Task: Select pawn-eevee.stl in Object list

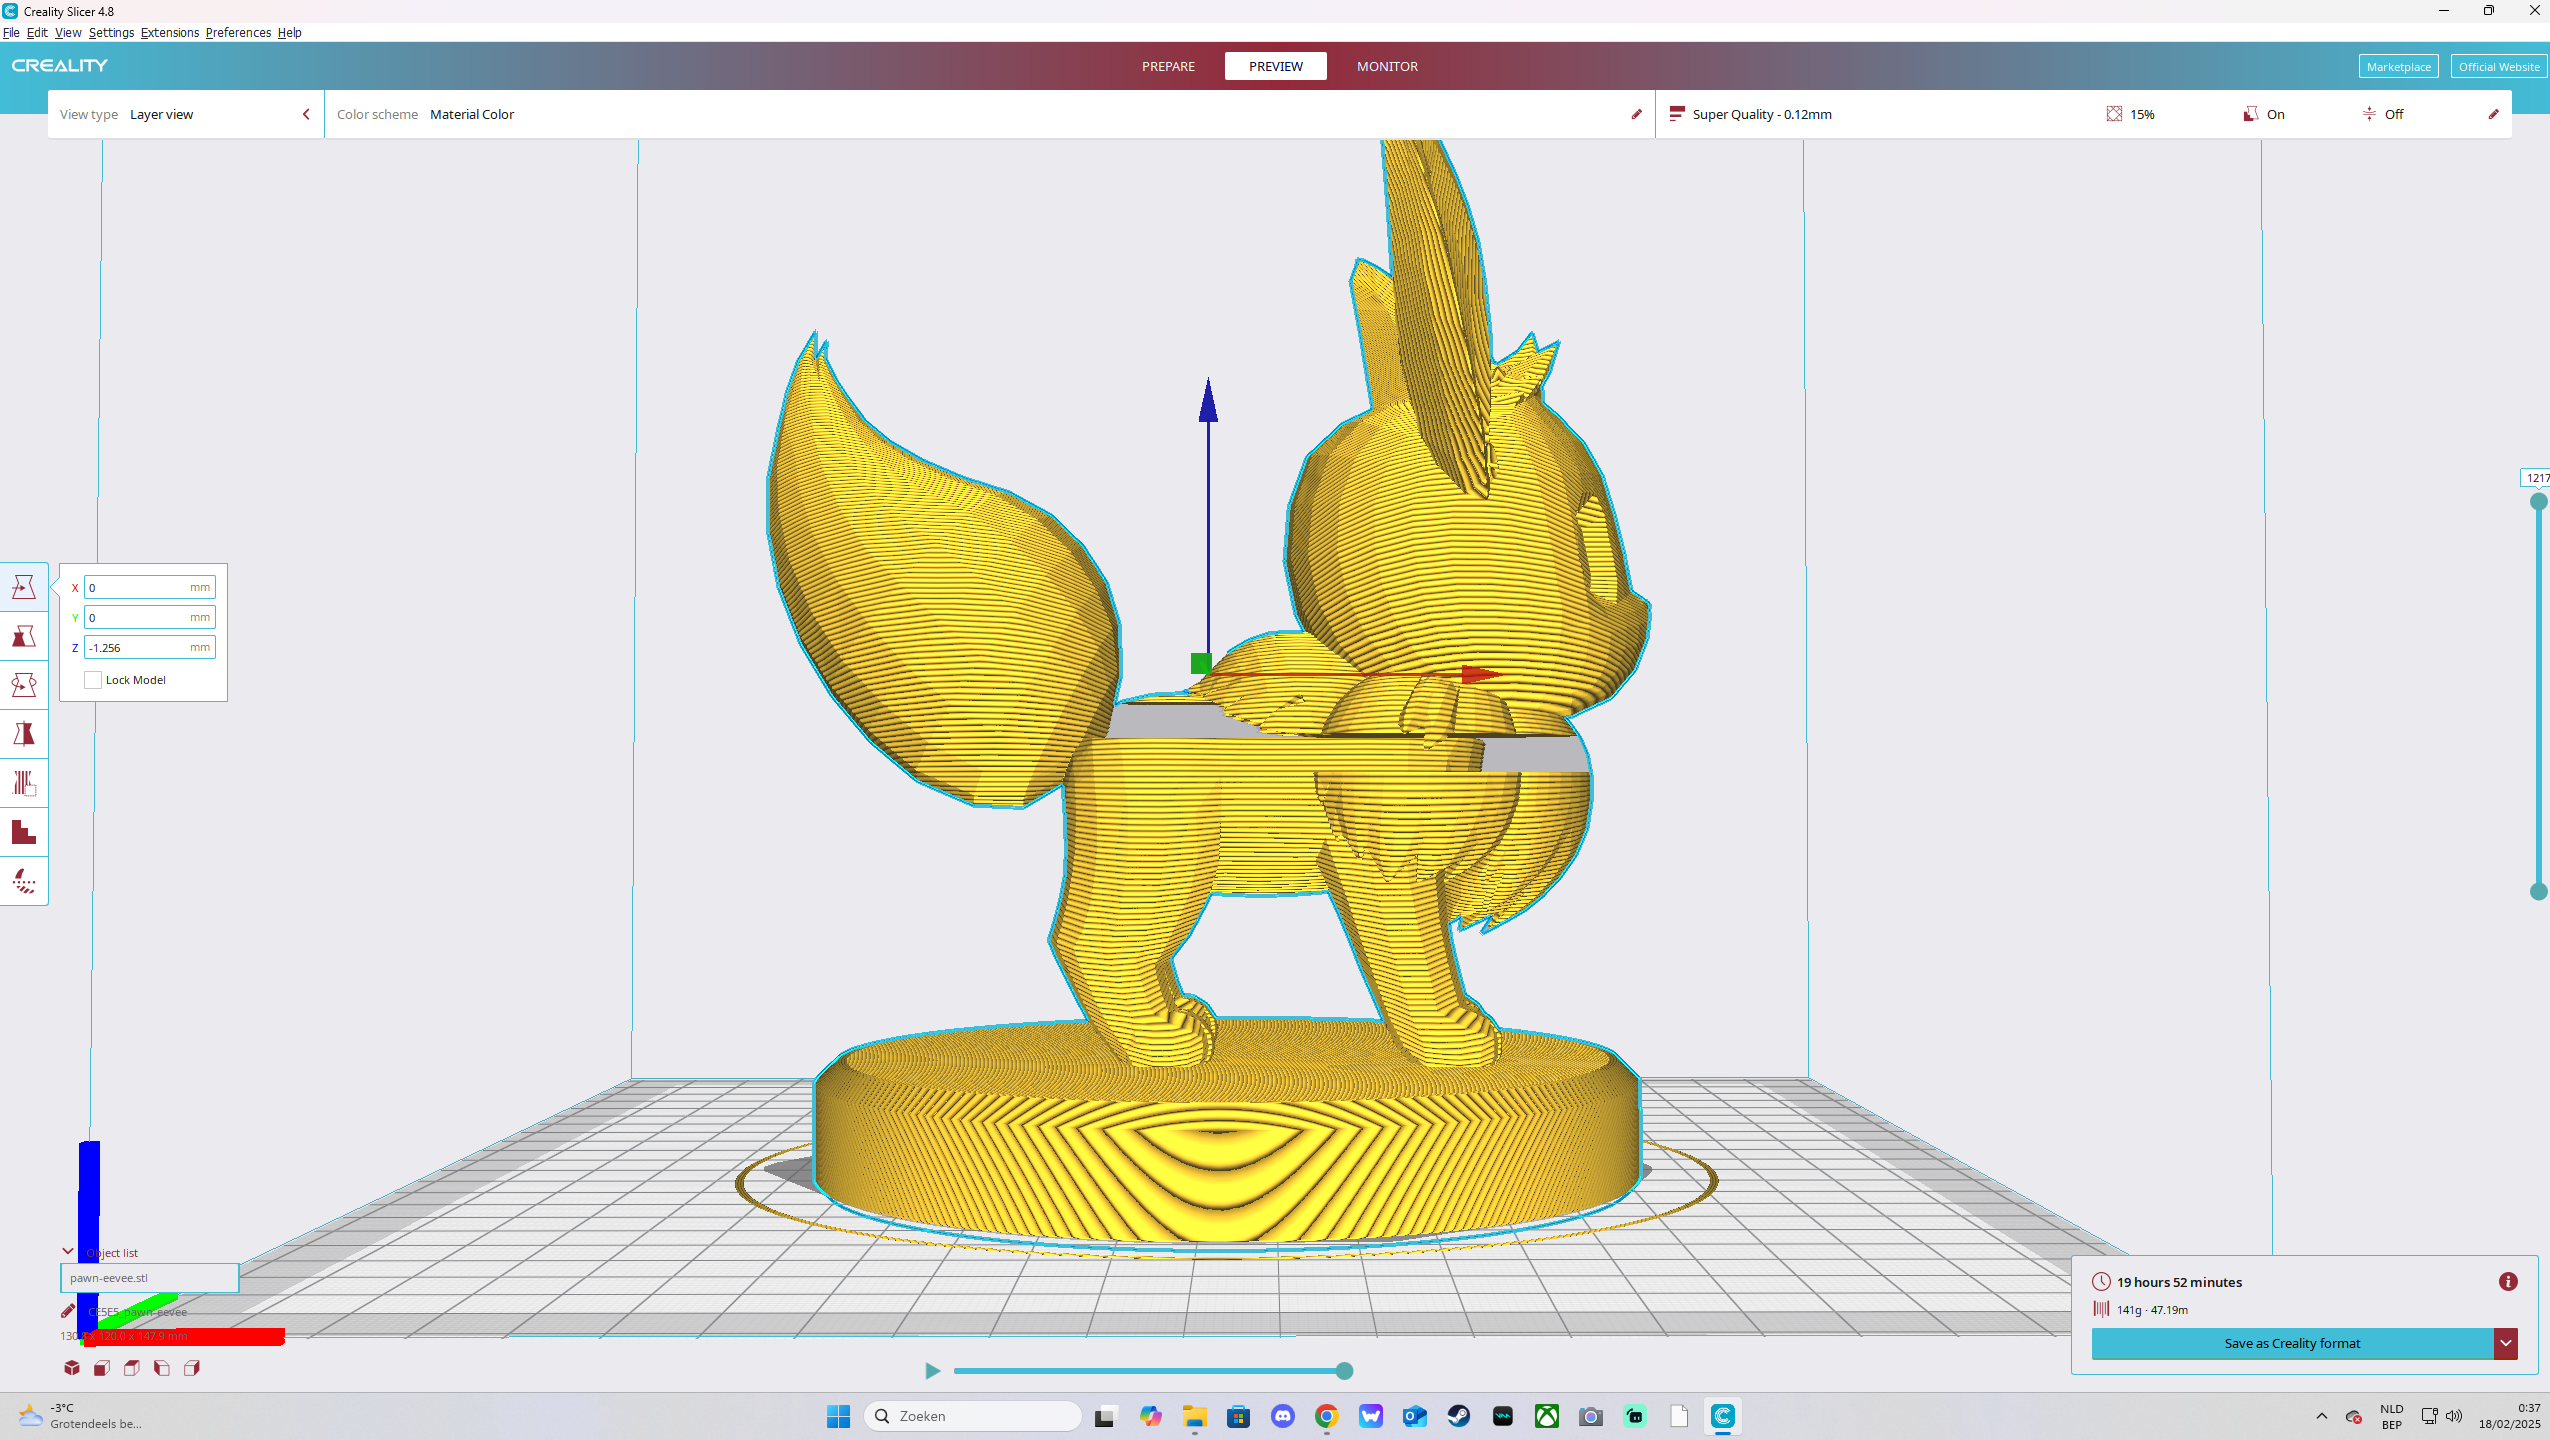Action: 150,1278
